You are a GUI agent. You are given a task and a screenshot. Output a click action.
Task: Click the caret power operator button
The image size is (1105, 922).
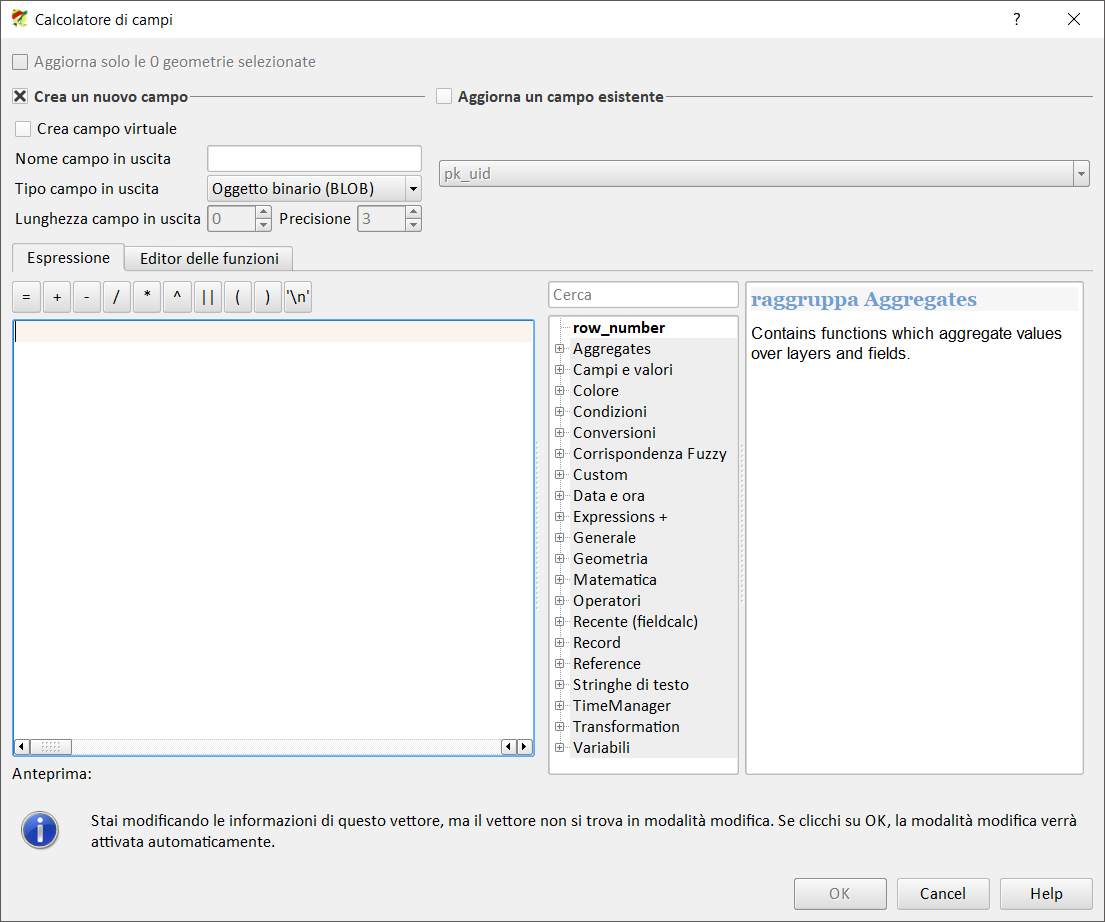(x=177, y=298)
